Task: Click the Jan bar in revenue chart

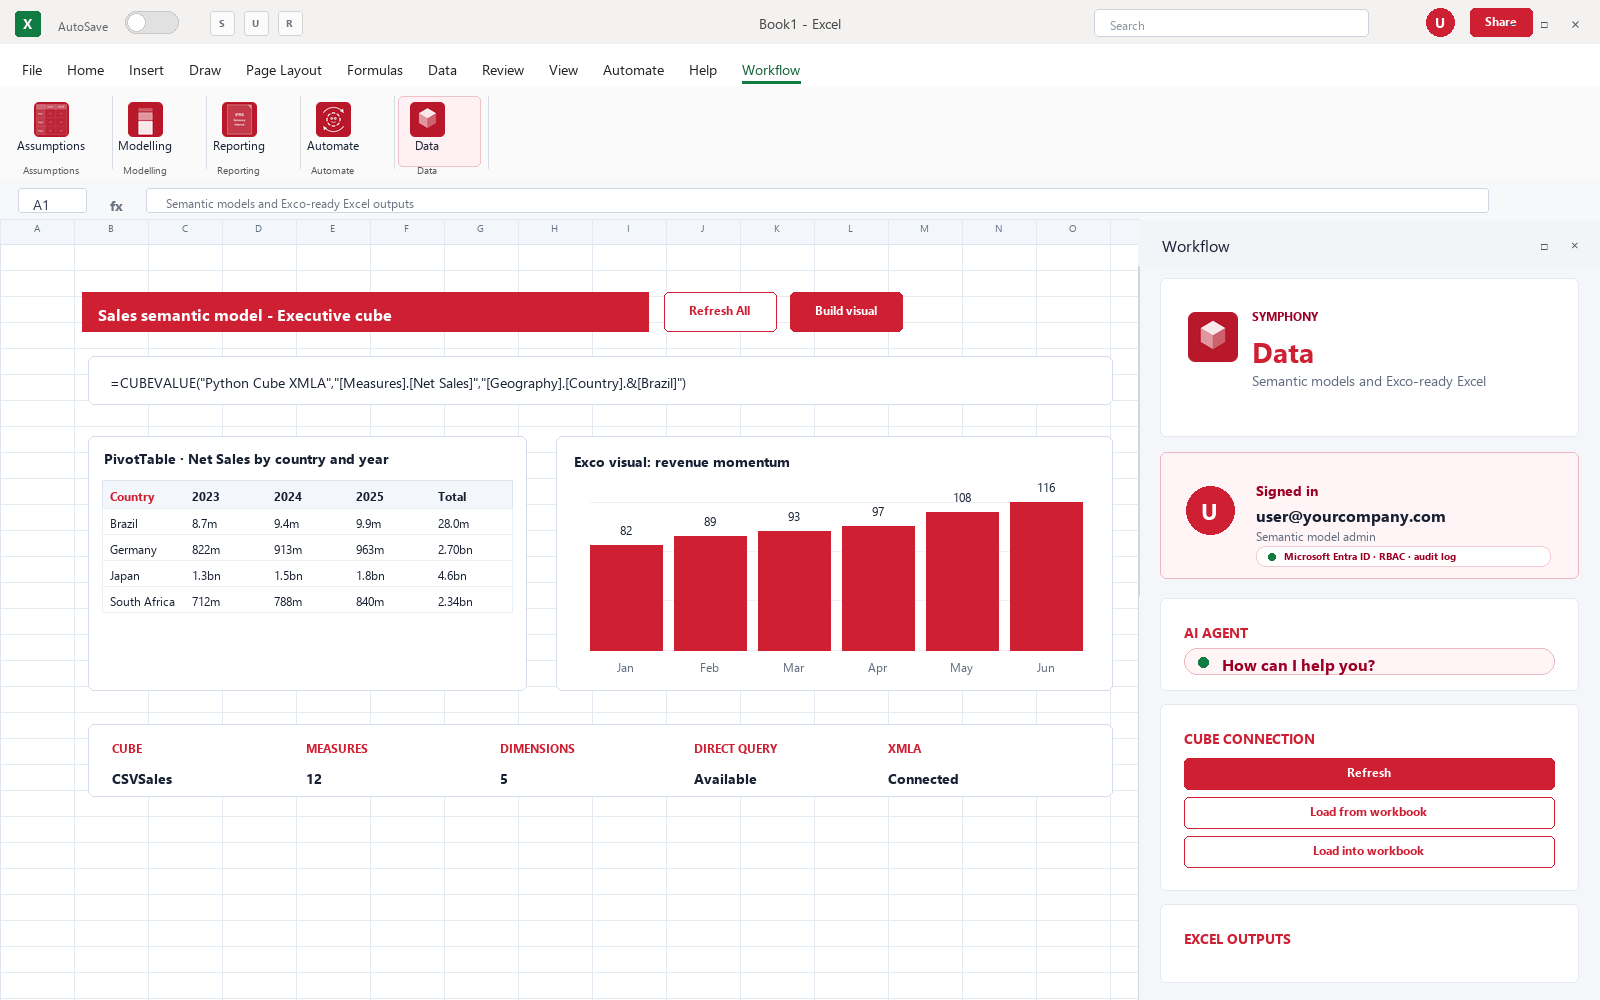Action: point(626,598)
